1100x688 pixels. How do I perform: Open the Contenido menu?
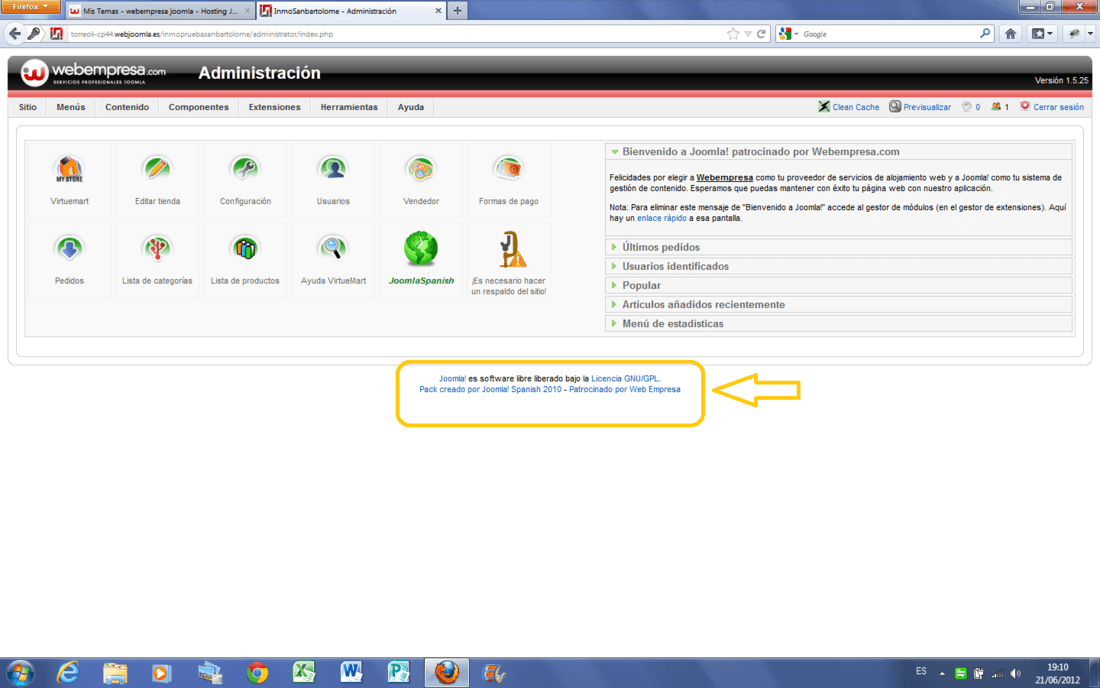[x=127, y=107]
